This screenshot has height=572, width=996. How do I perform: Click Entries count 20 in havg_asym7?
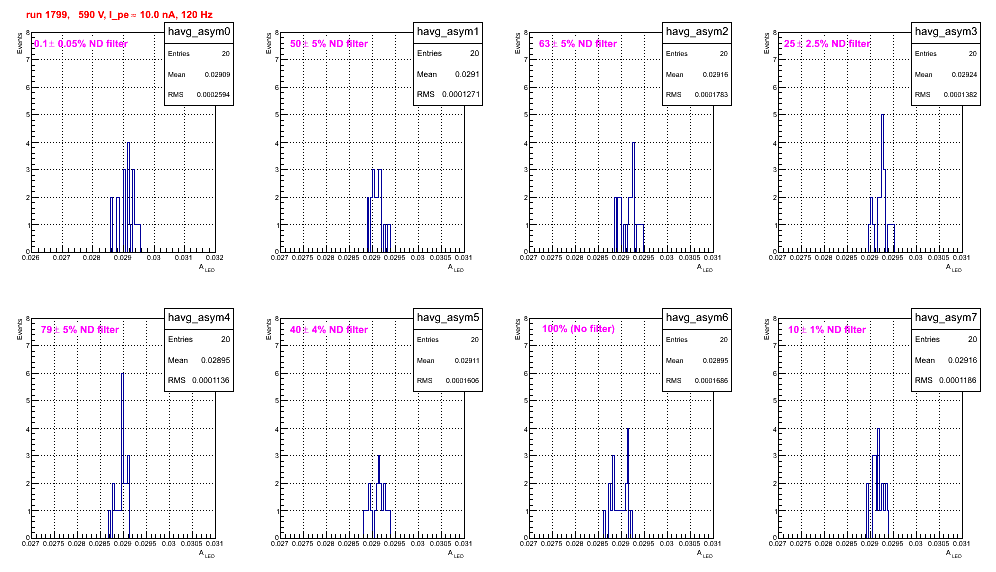[x=972, y=339]
